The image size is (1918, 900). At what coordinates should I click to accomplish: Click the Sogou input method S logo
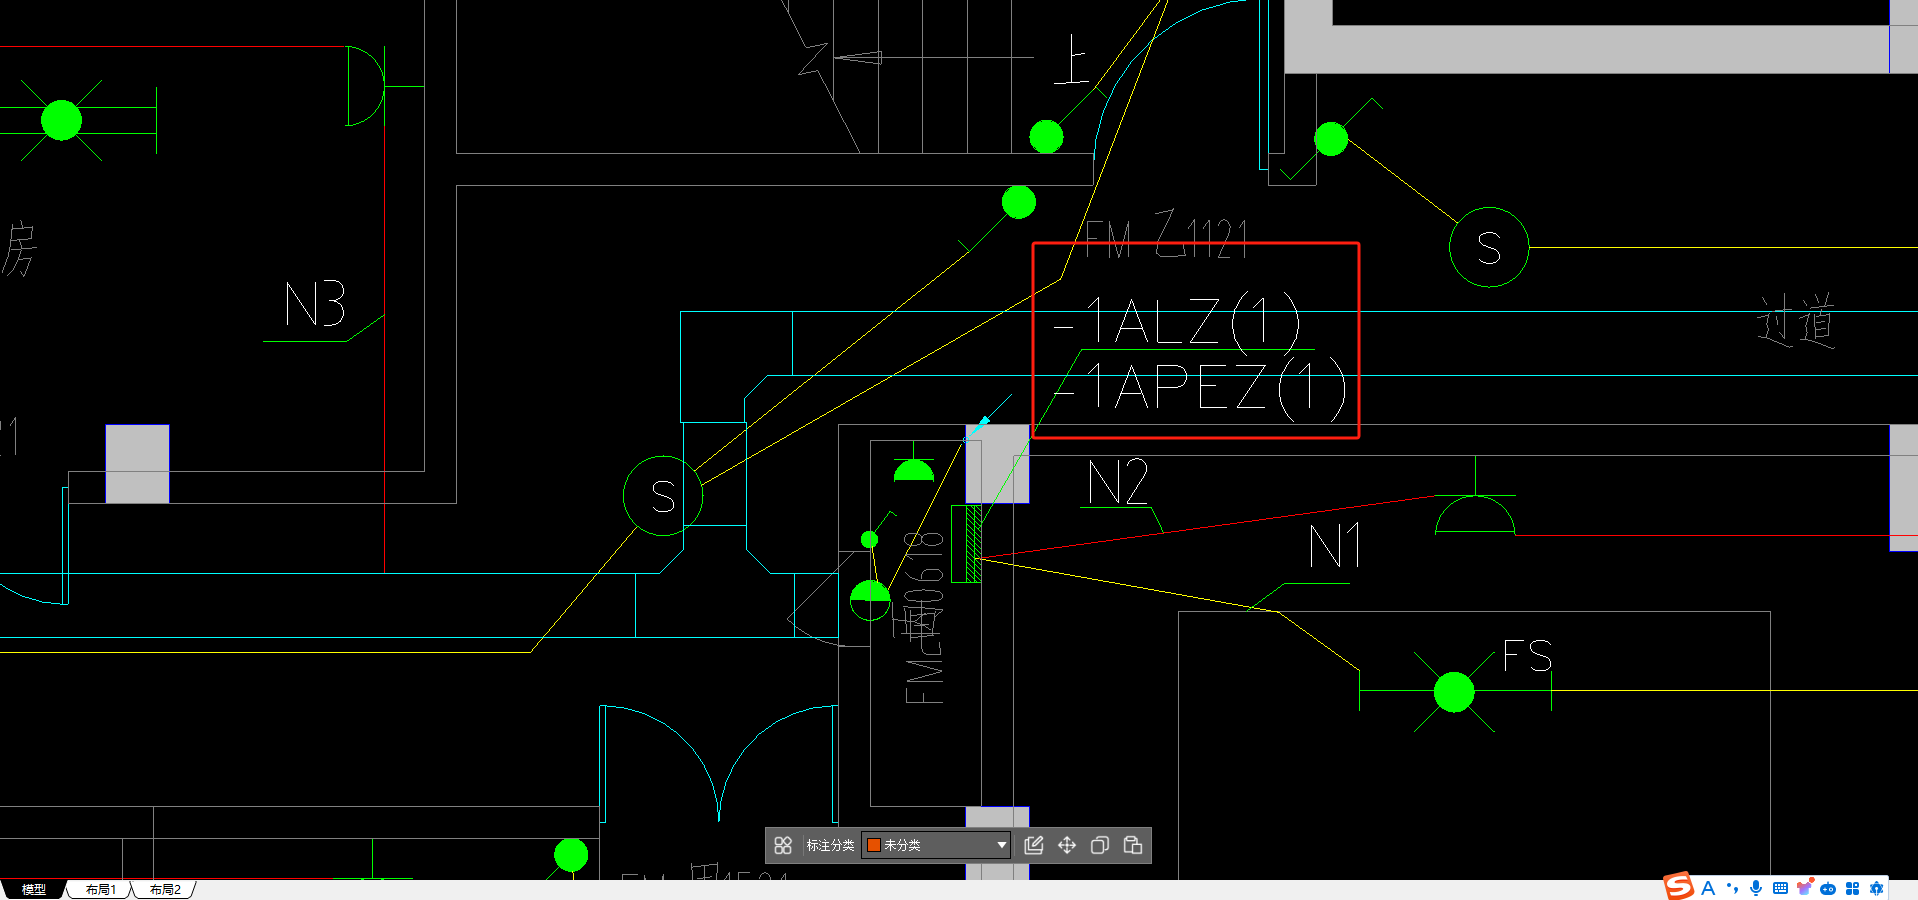click(1679, 886)
